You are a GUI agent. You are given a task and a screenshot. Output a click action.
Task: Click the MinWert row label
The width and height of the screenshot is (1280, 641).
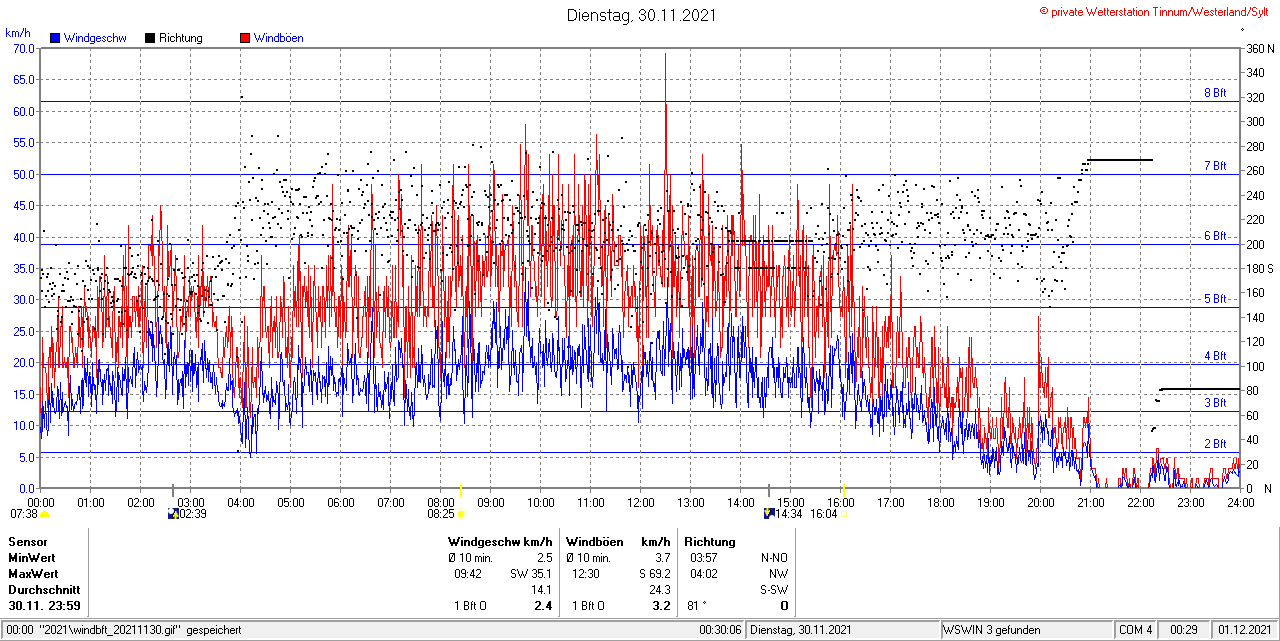click(x=31, y=558)
